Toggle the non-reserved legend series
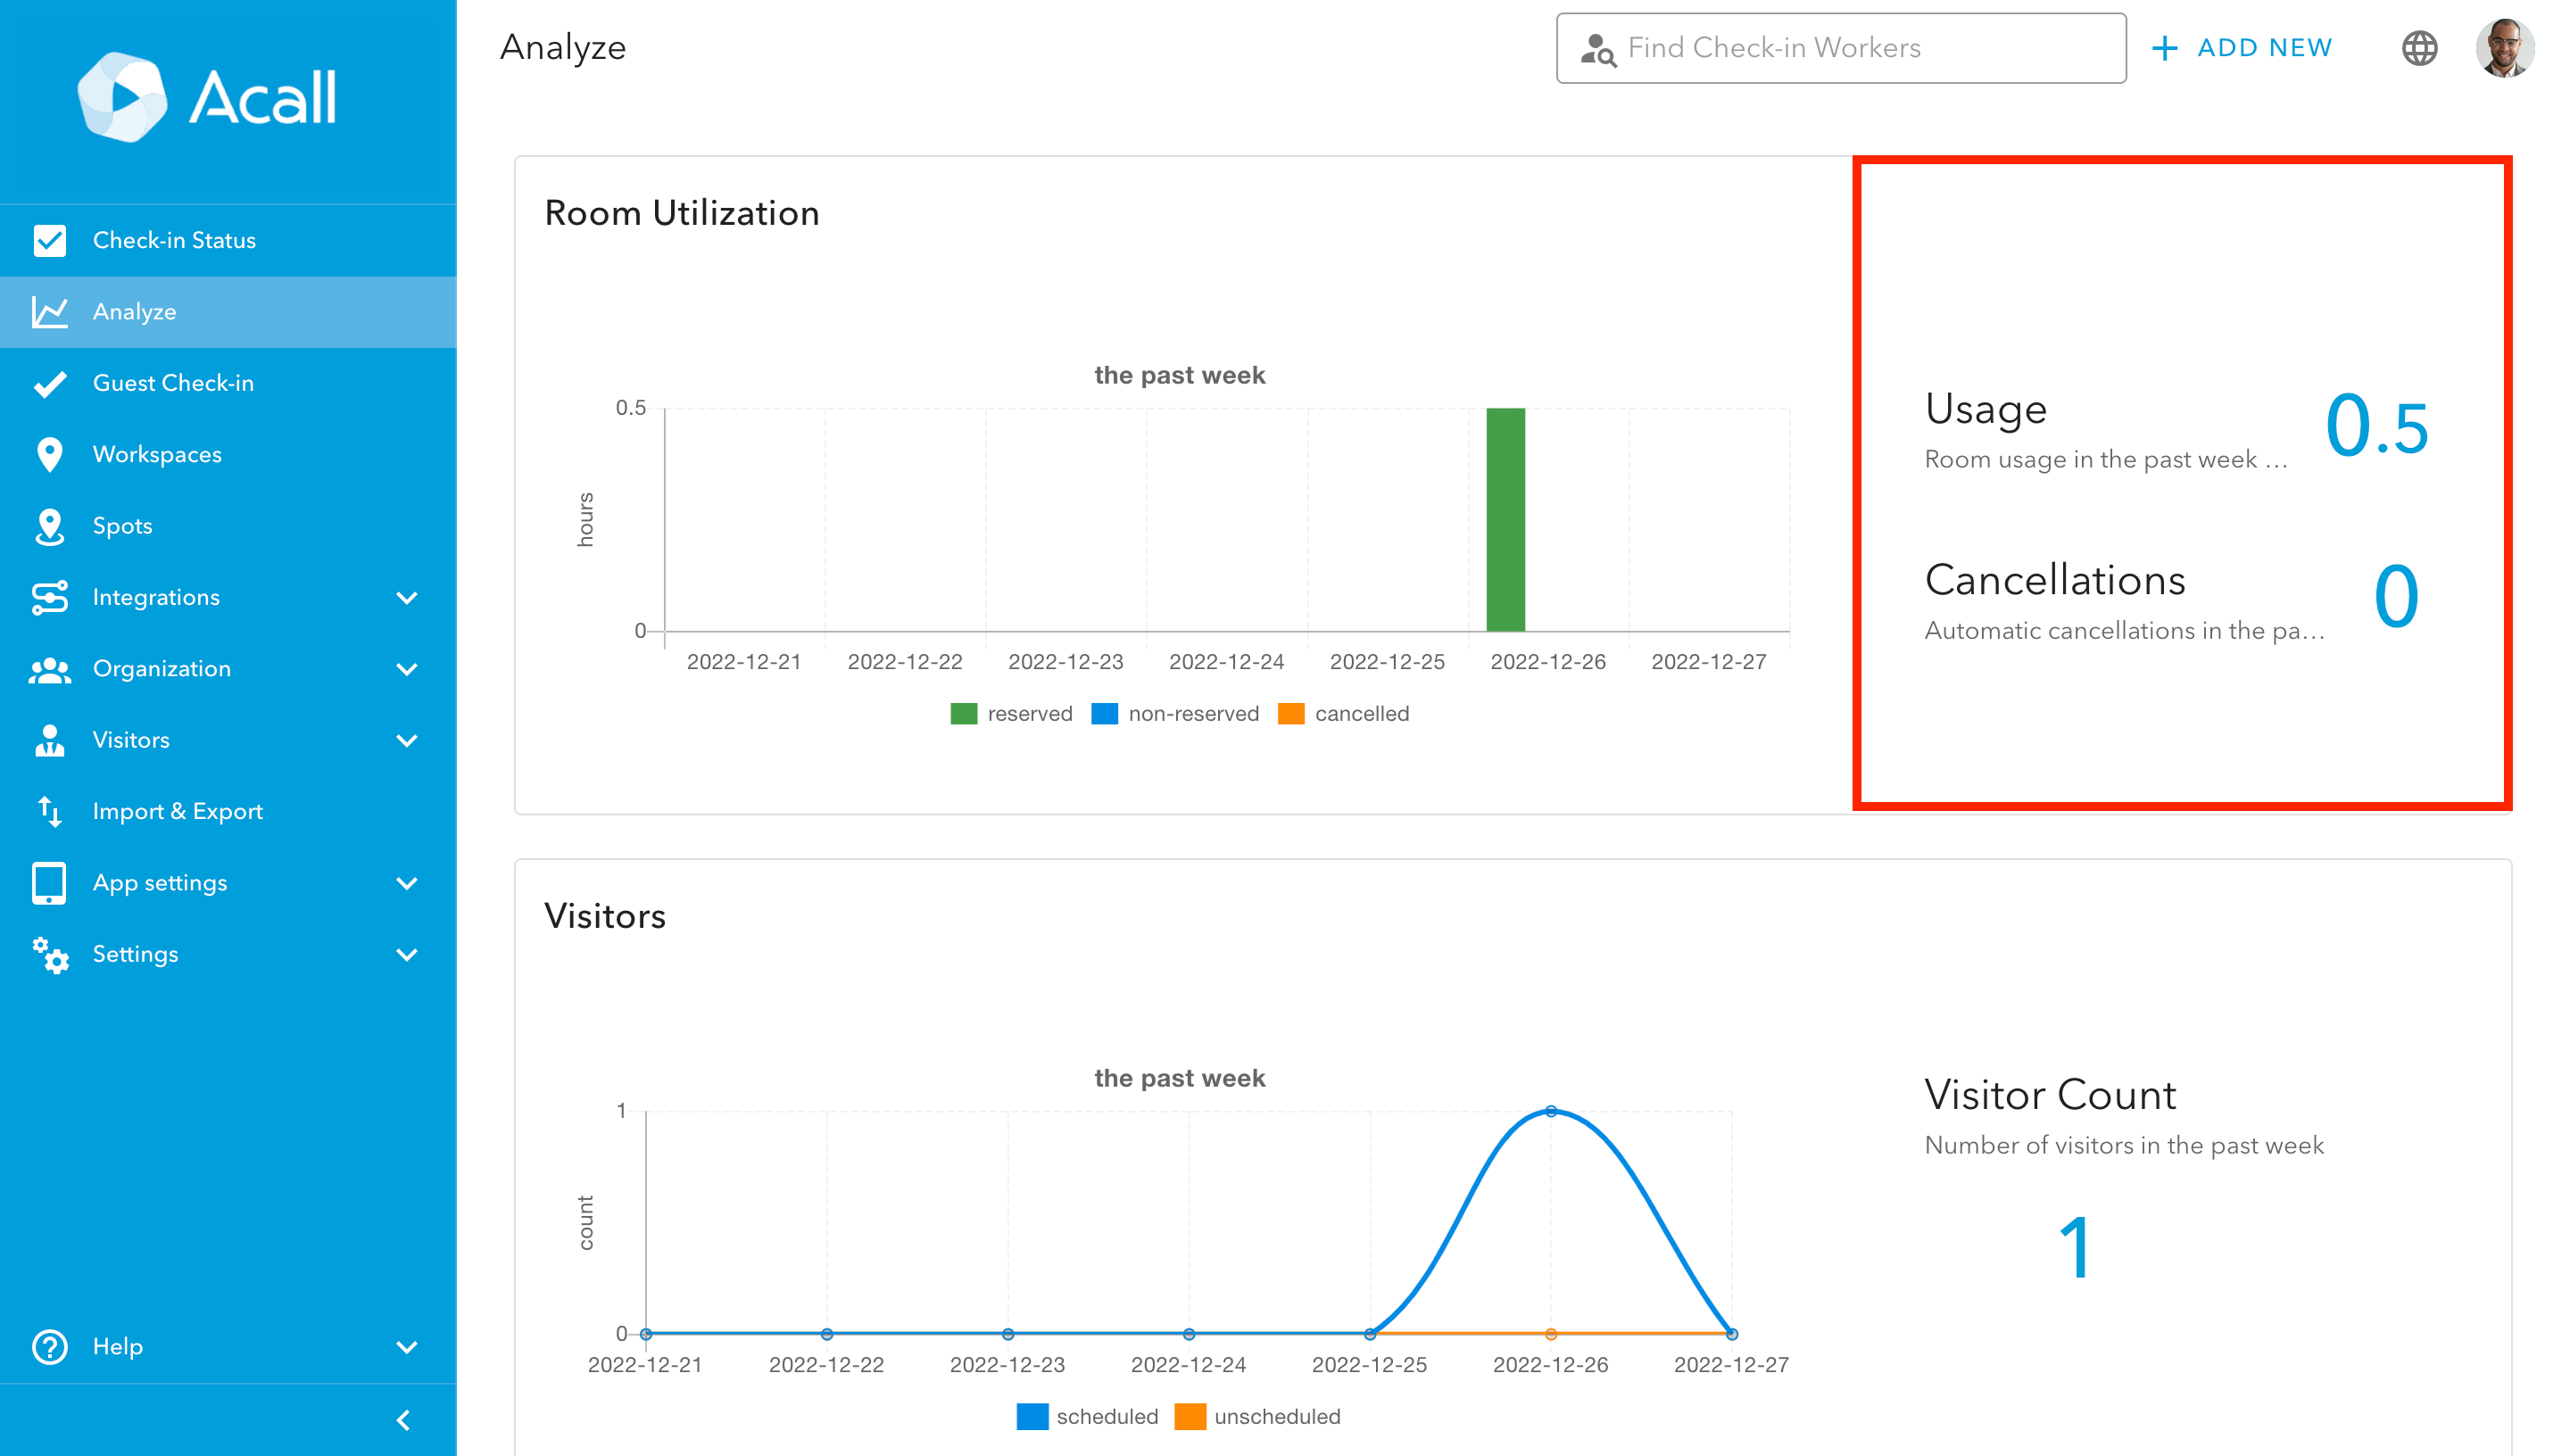 tap(1175, 714)
